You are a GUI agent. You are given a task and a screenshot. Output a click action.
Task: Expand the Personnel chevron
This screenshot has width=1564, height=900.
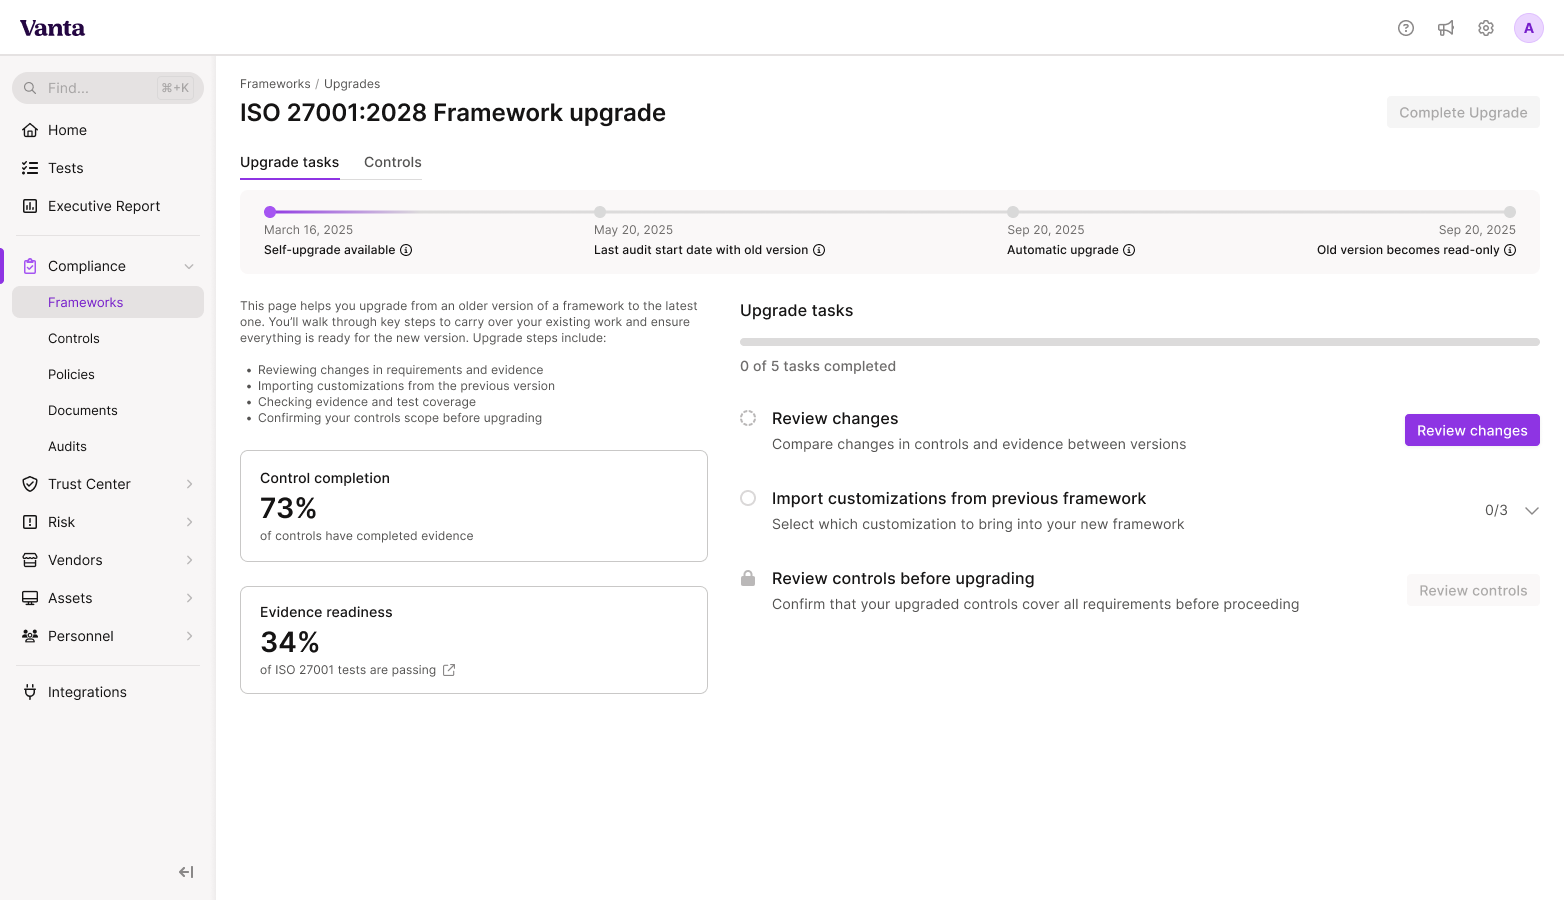point(189,636)
